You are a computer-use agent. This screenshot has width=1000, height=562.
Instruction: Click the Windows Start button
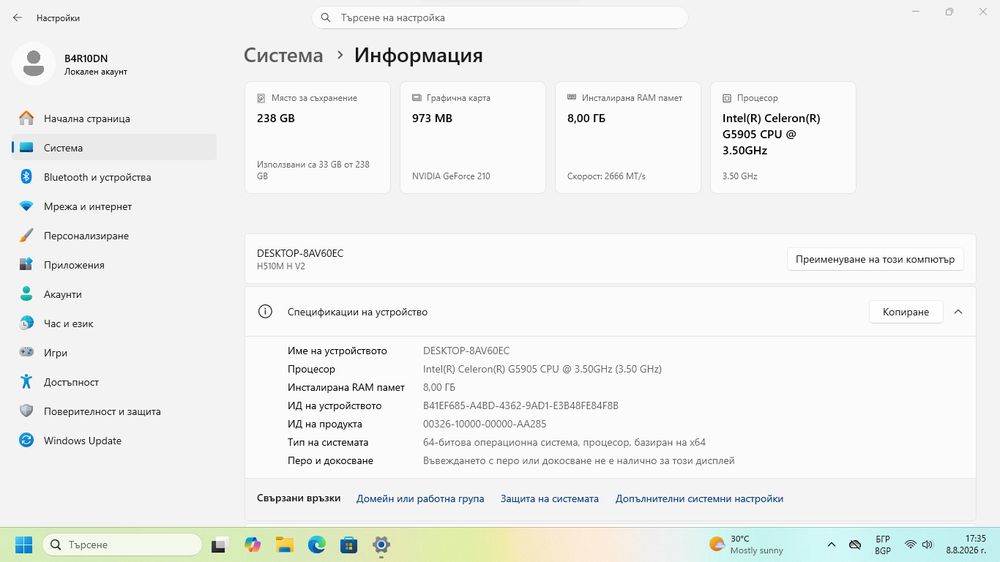24,545
